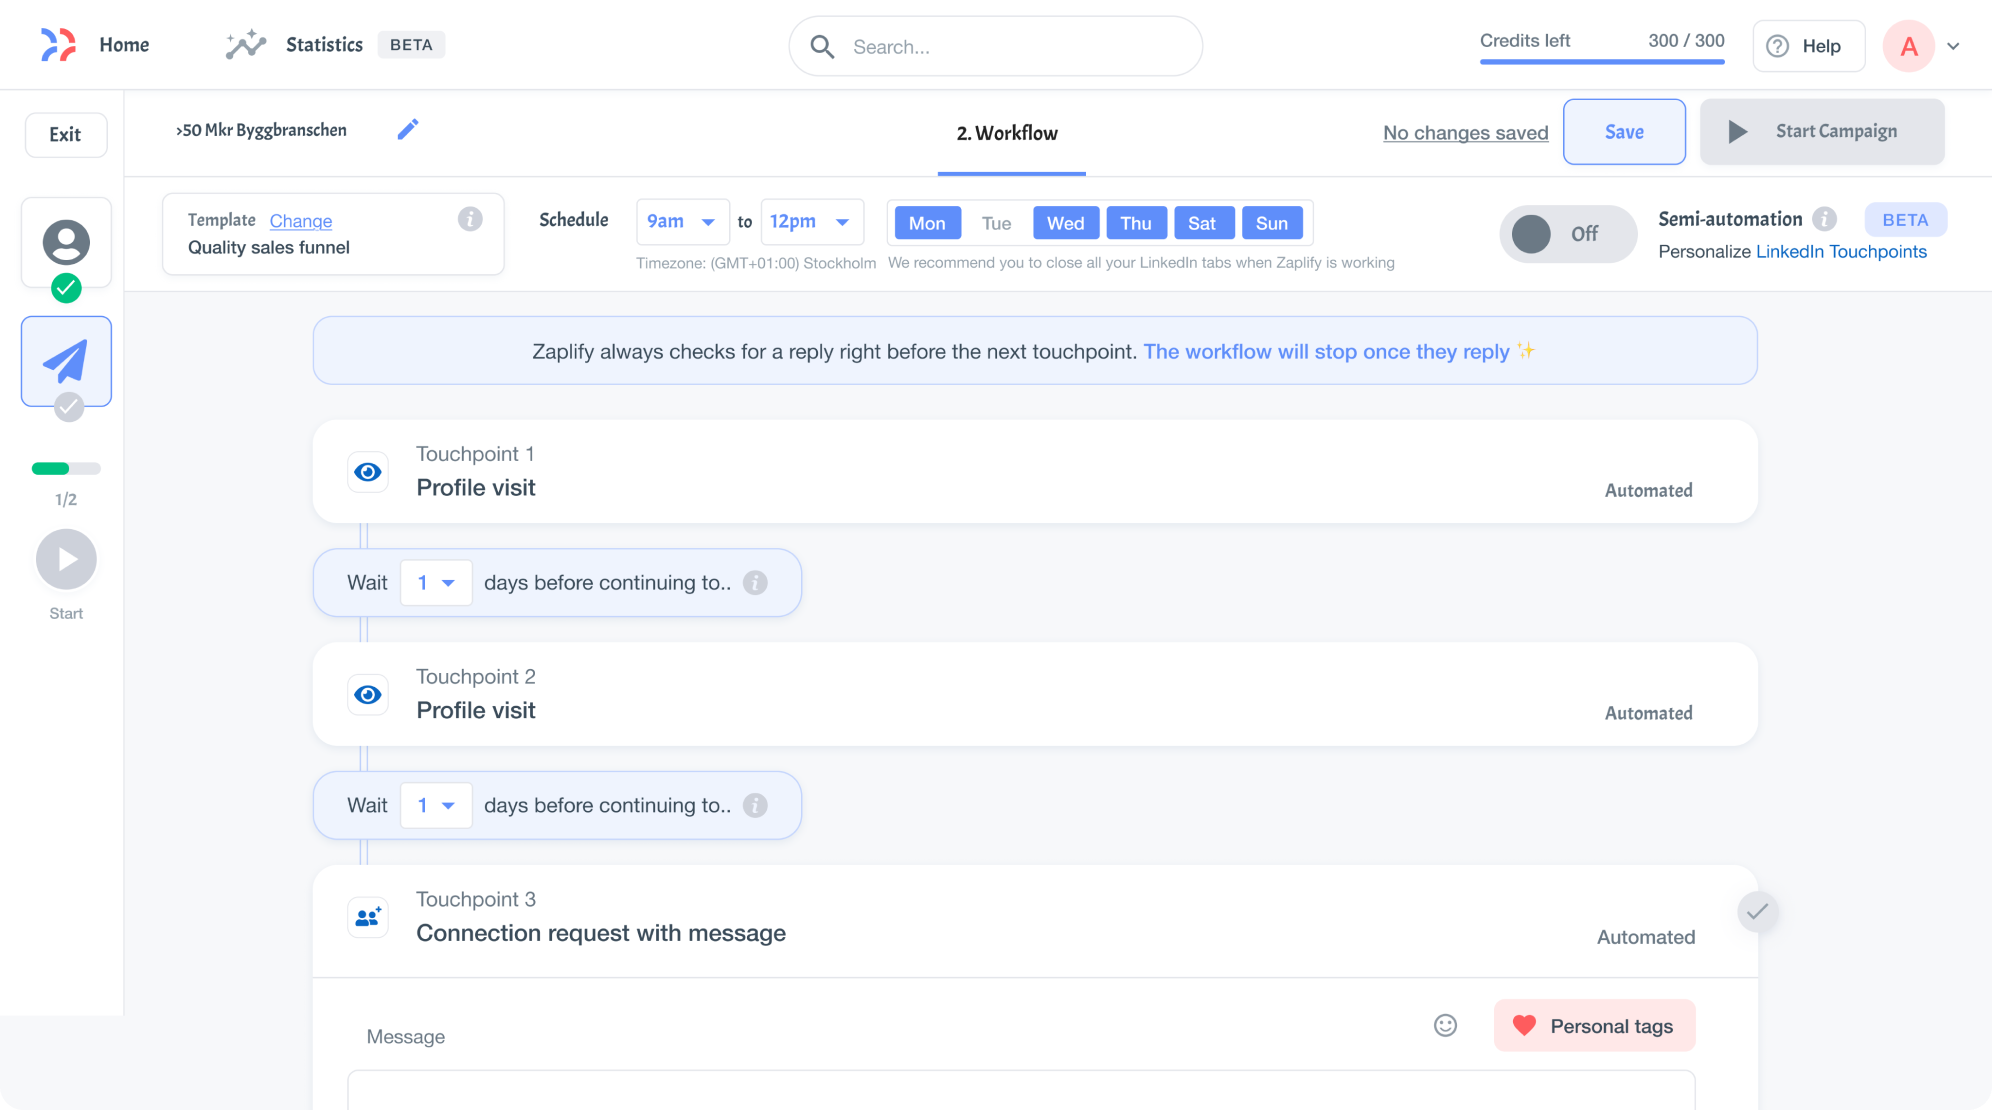This screenshot has height=1110, width=1992.
Task: Open the 12pm end time dropdown
Action: click(812, 221)
